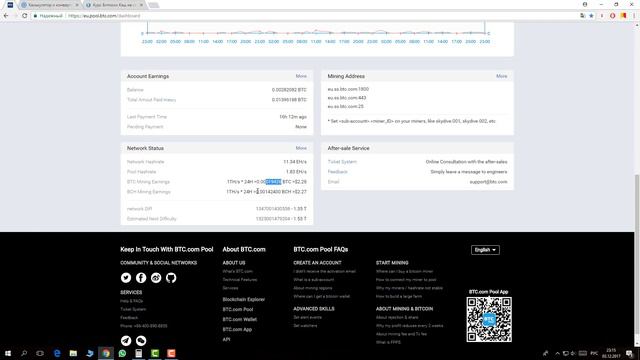This screenshot has width=640, height=360.
Task: Switch to the Курс Биткоин browser tab
Action: pyautogui.click(x=114, y=5)
